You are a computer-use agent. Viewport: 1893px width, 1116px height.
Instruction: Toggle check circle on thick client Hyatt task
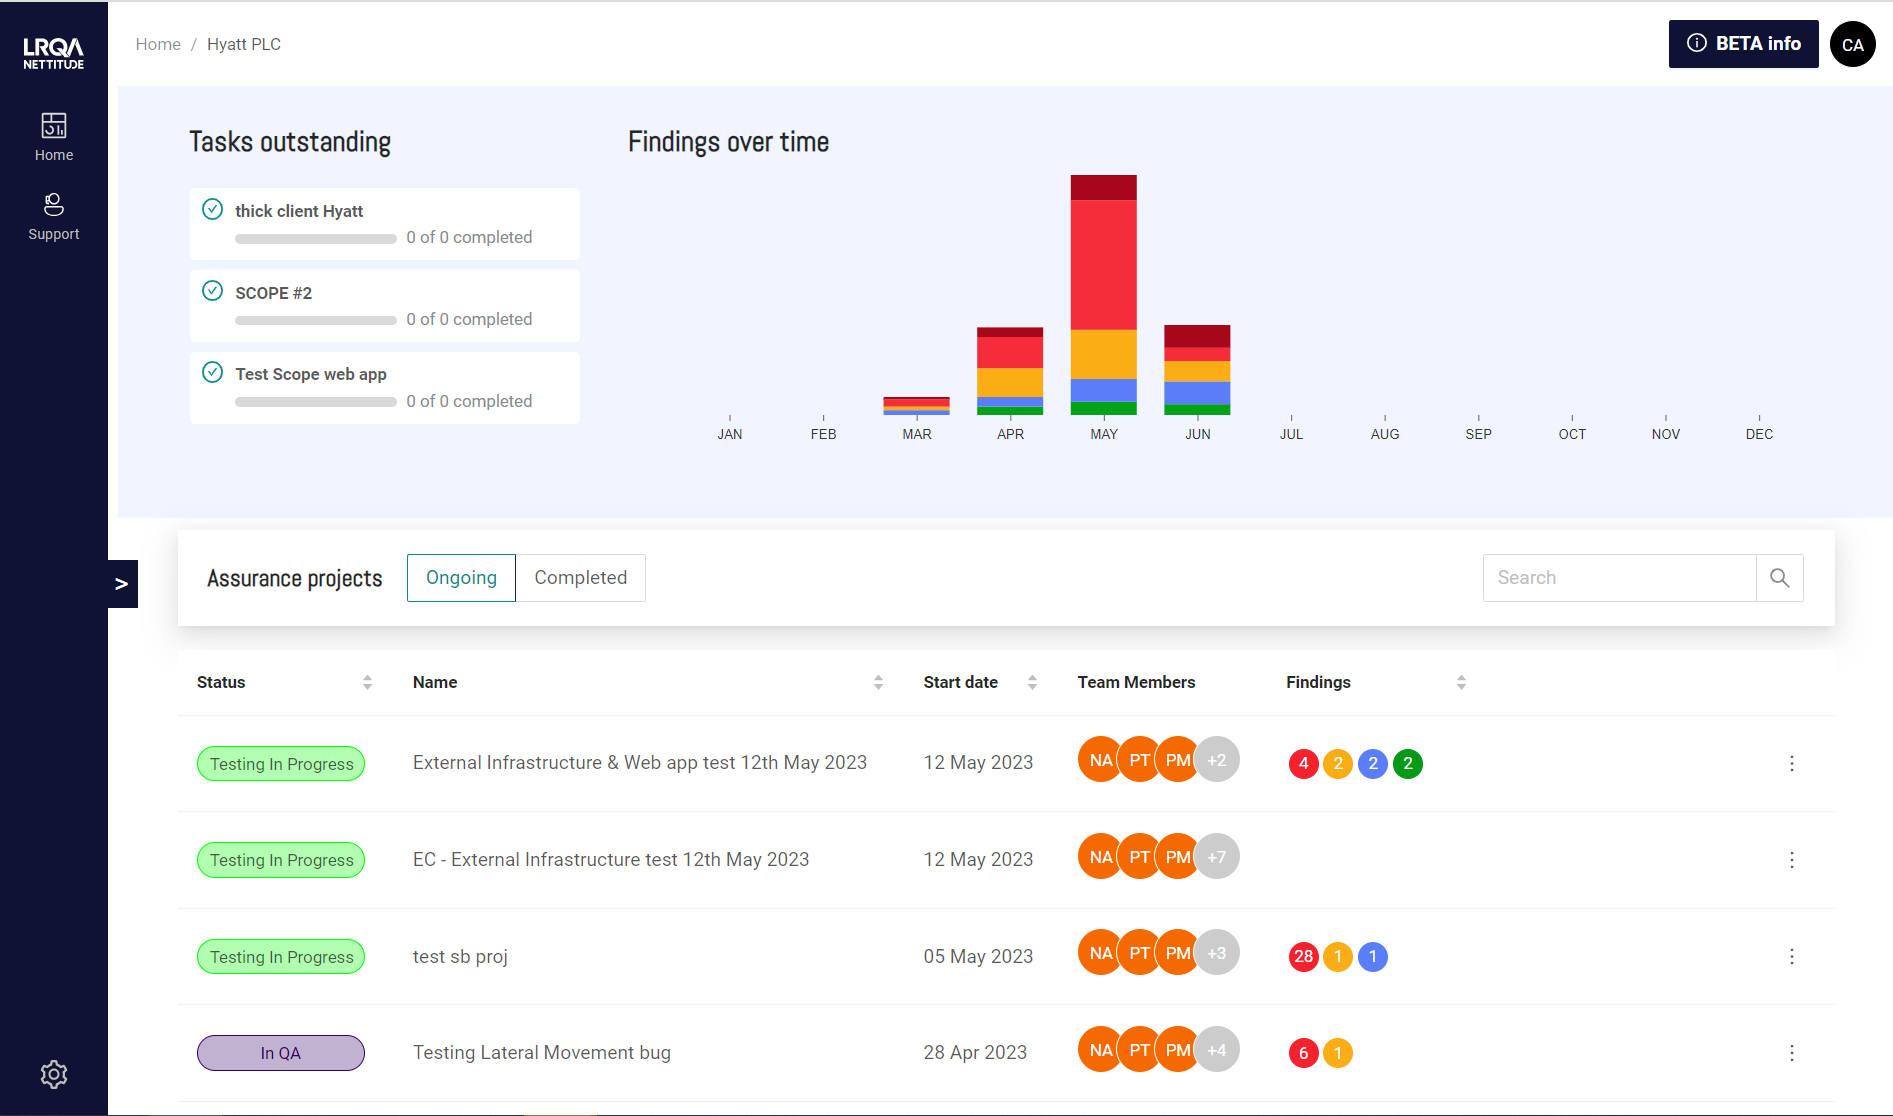[x=213, y=209]
